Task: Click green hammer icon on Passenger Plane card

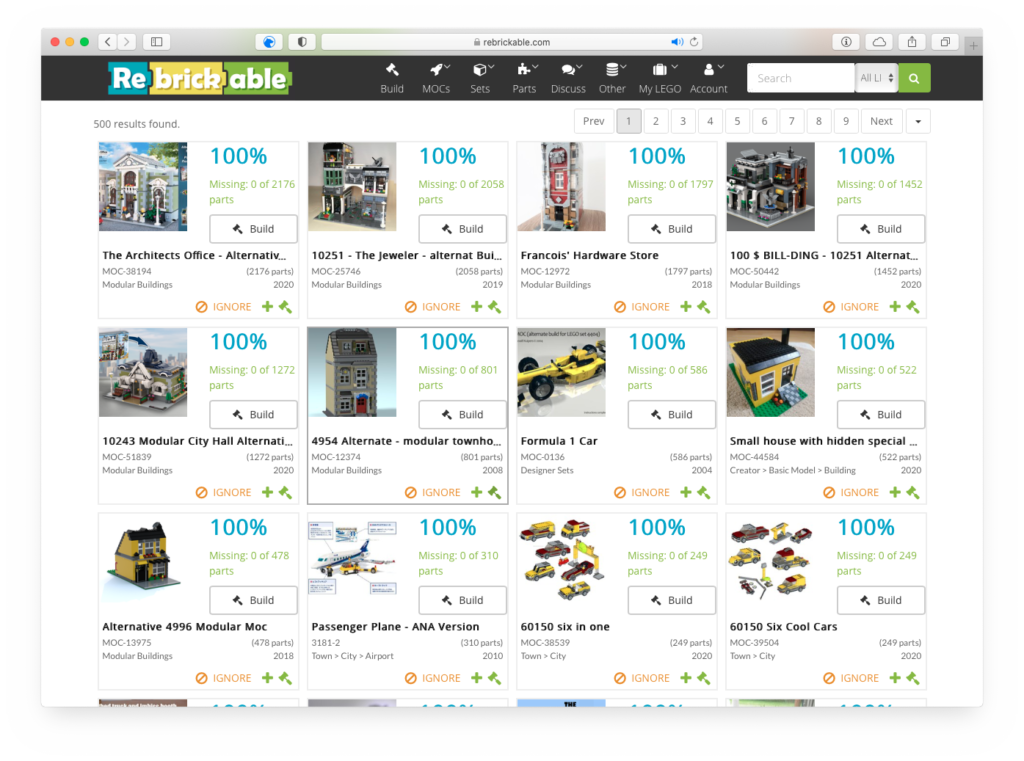Action: (x=494, y=678)
